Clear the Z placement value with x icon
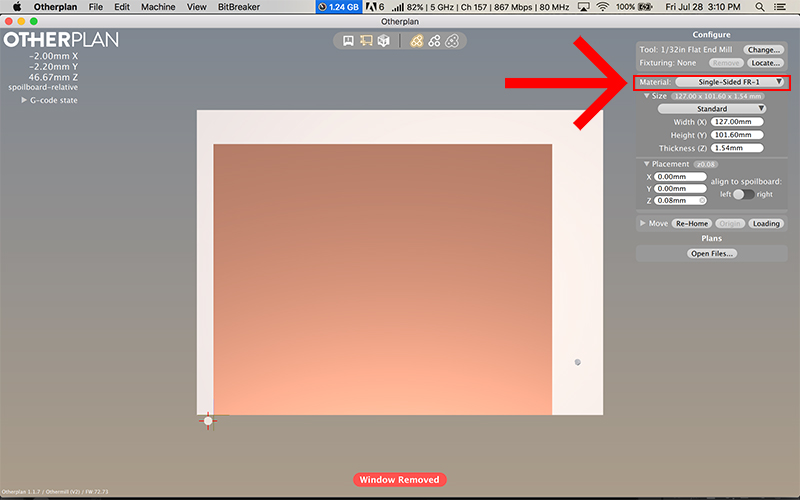 coord(702,201)
